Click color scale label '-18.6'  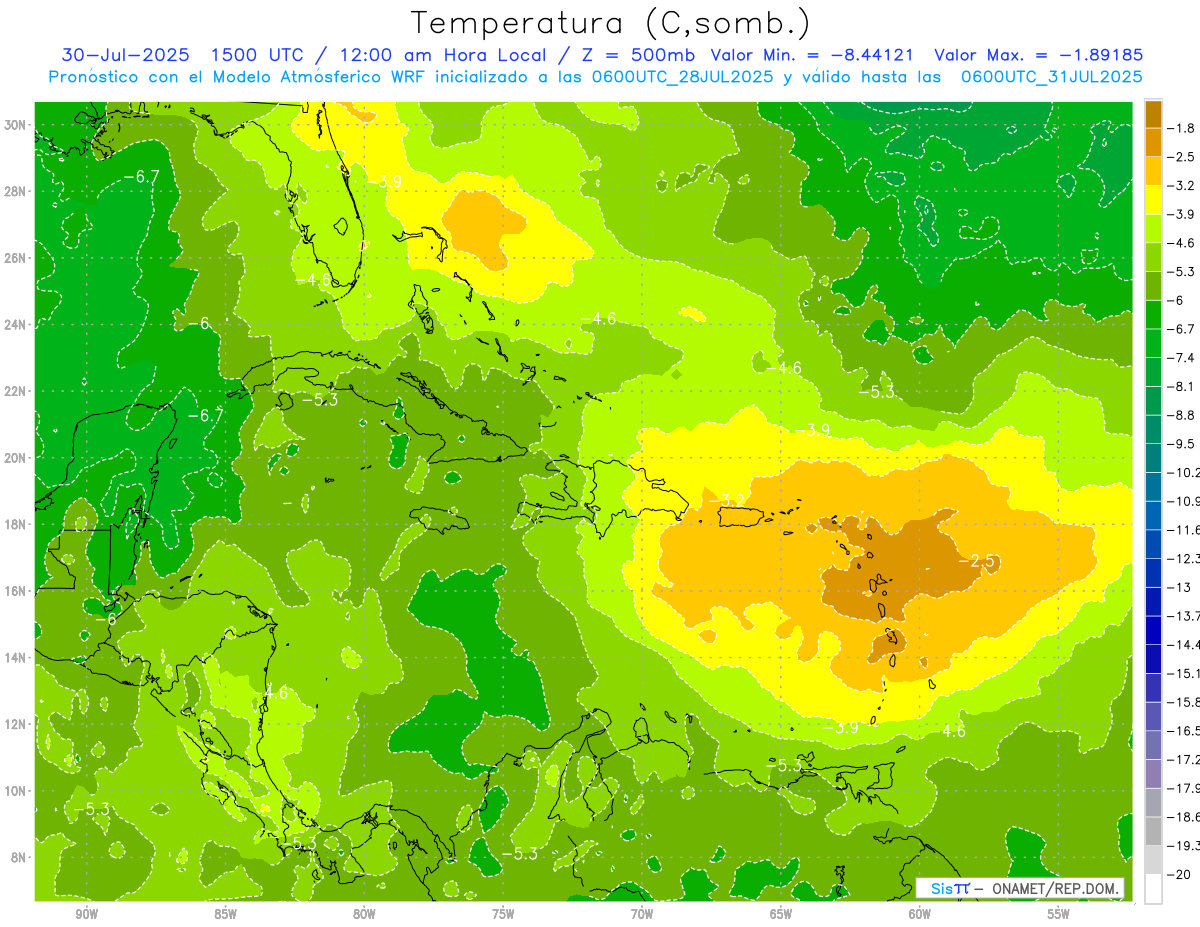1185,816
